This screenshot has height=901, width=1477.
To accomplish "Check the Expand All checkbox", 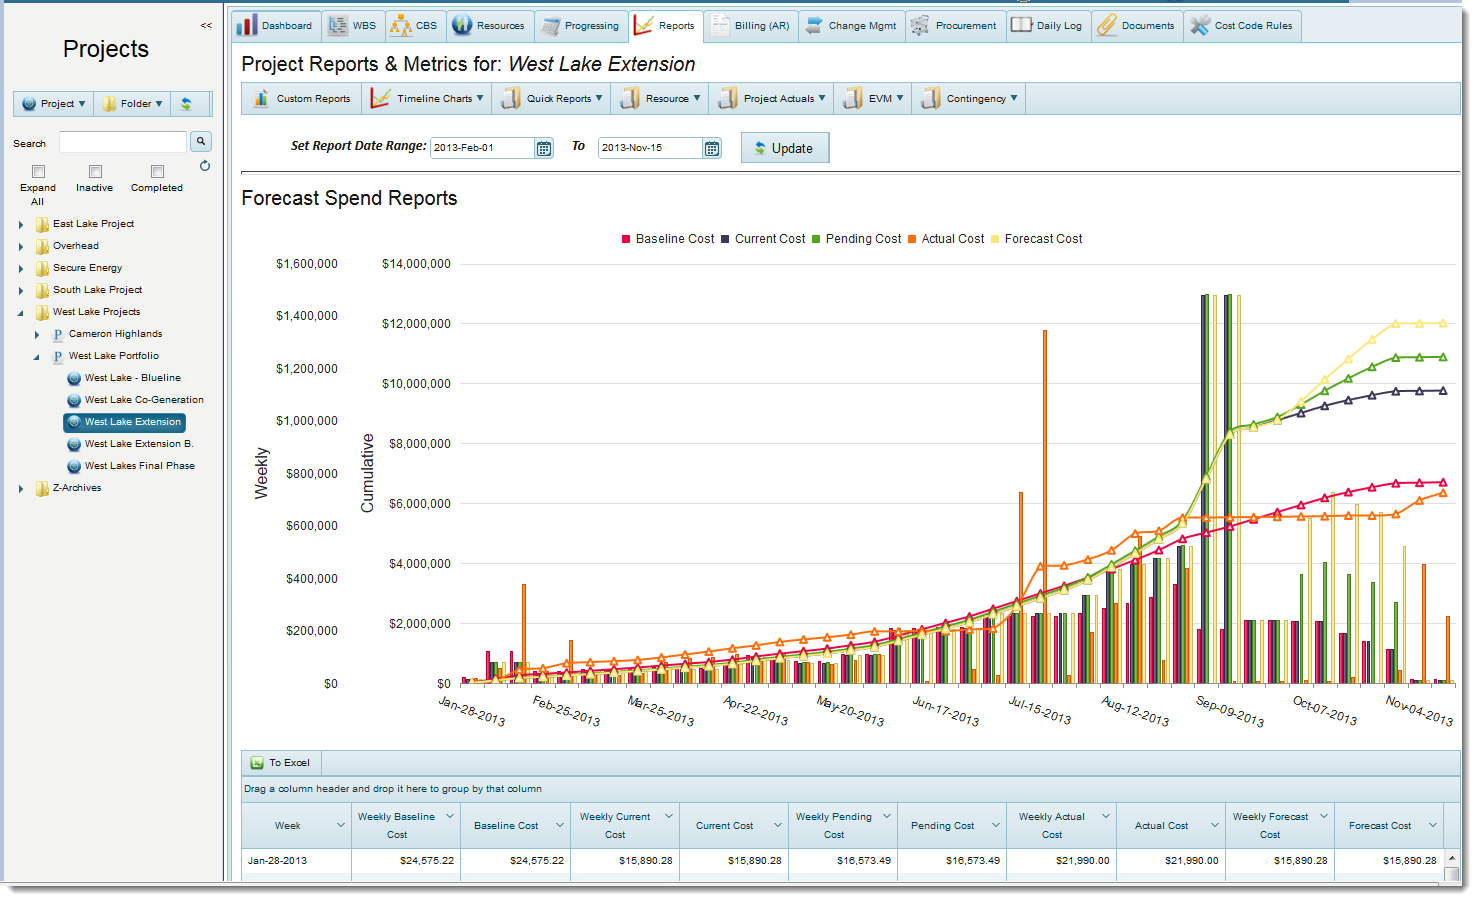I will 37,171.
